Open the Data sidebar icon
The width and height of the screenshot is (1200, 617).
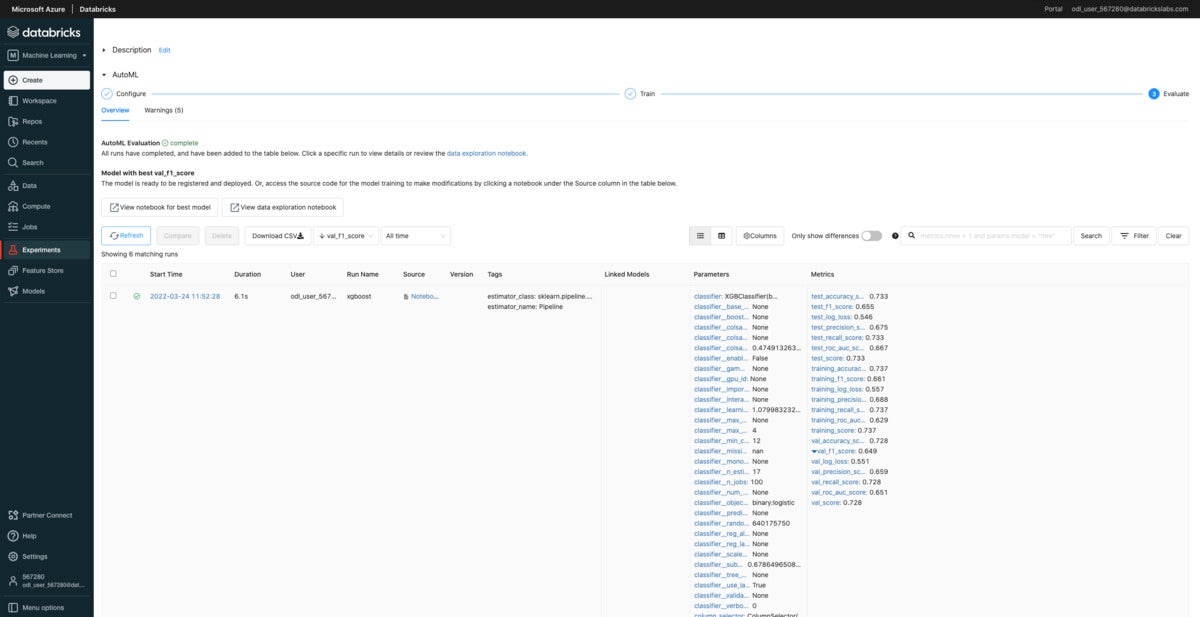pyautogui.click(x=13, y=186)
